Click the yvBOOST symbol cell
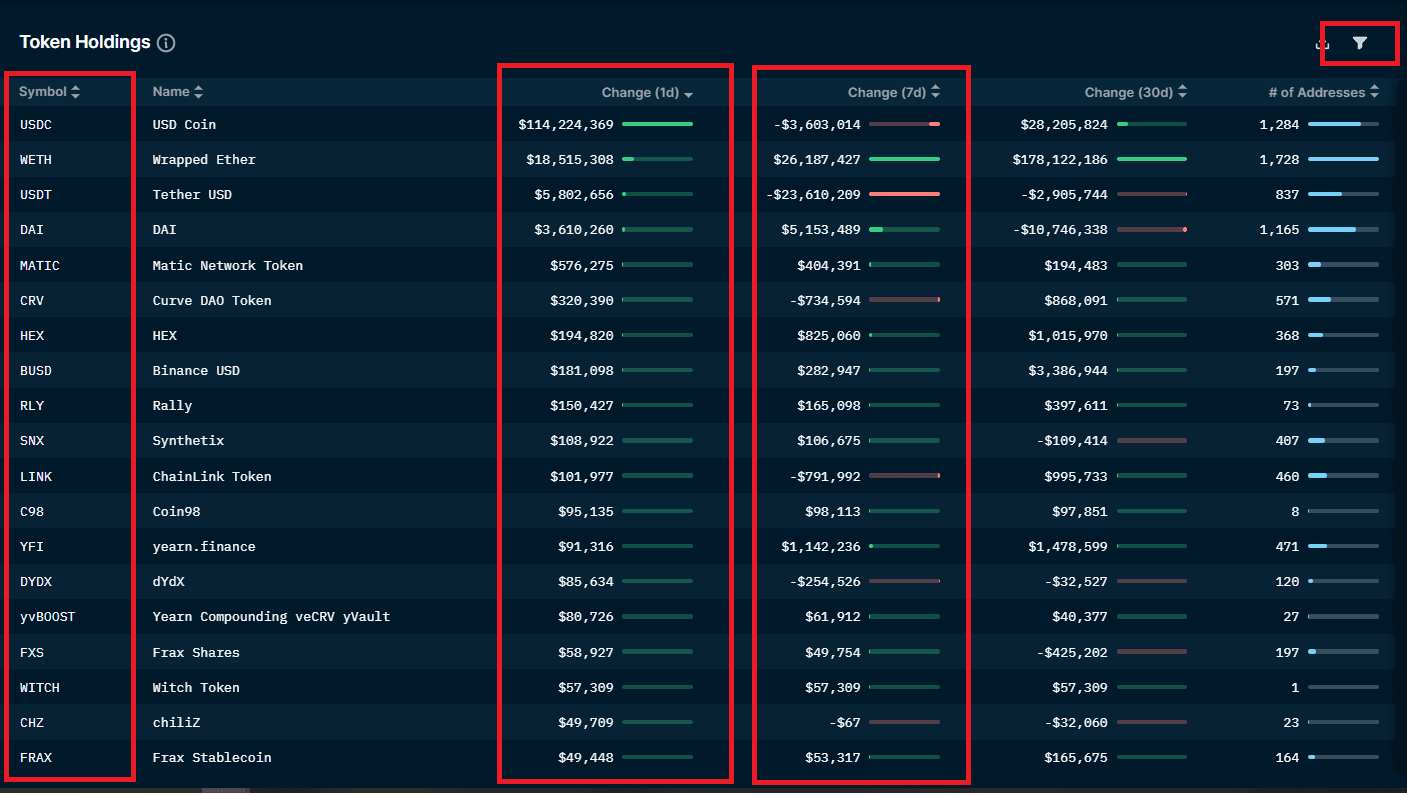Viewport: 1407px width, 796px height. pyautogui.click(x=48, y=617)
